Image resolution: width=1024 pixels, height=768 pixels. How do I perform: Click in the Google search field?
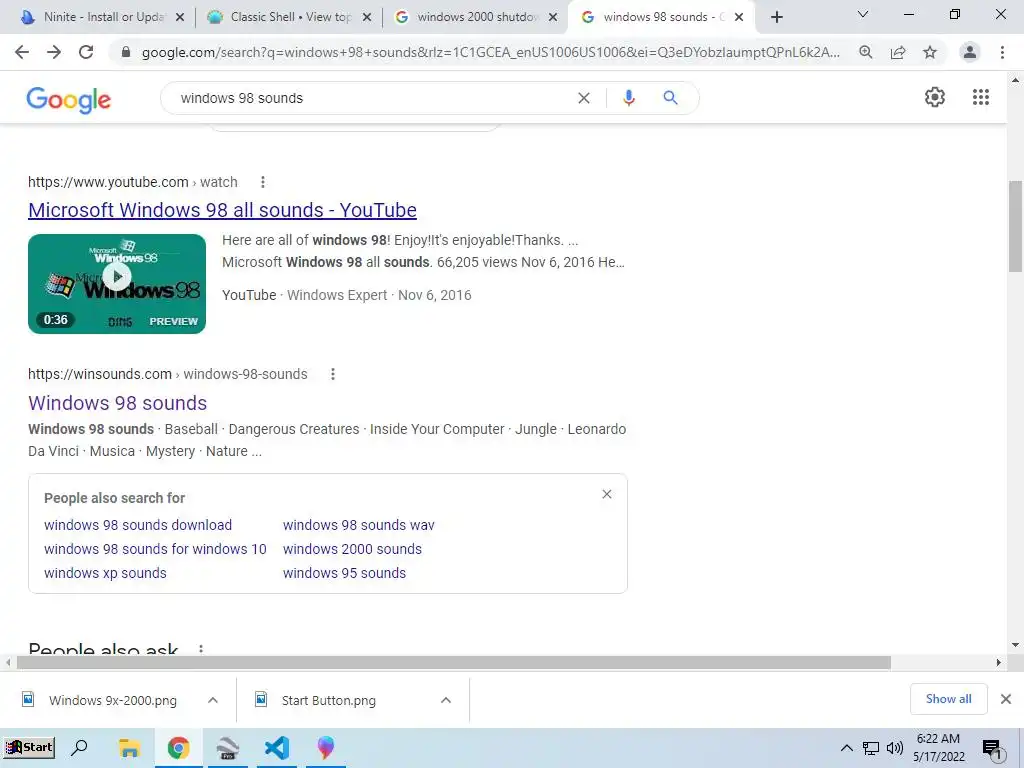pos(372,98)
